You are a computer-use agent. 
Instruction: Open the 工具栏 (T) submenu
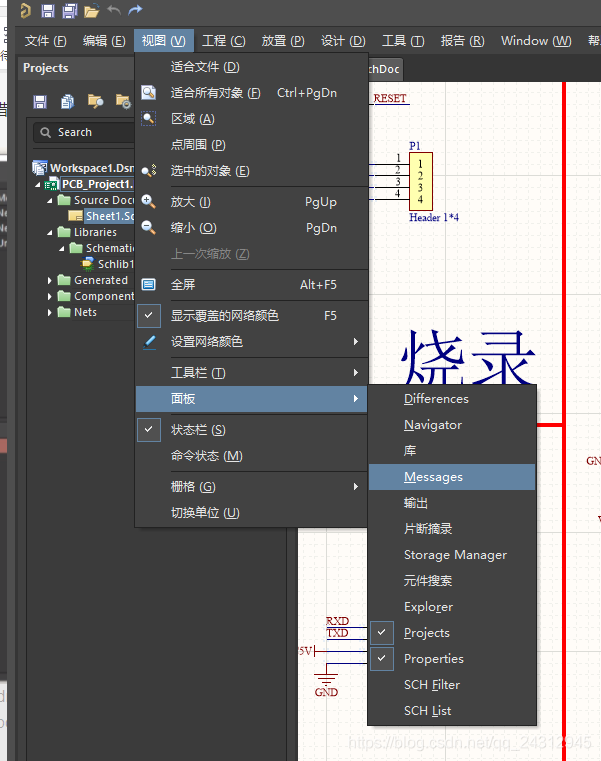[x=251, y=373]
